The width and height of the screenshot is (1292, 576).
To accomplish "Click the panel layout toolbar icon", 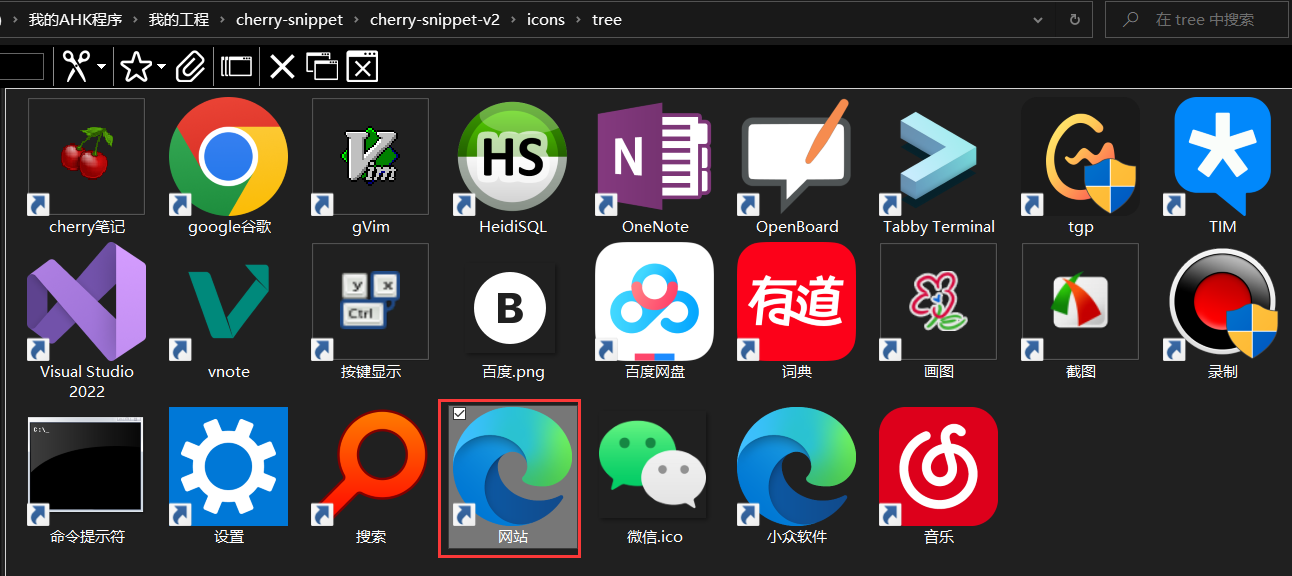I will pyautogui.click(x=236, y=67).
